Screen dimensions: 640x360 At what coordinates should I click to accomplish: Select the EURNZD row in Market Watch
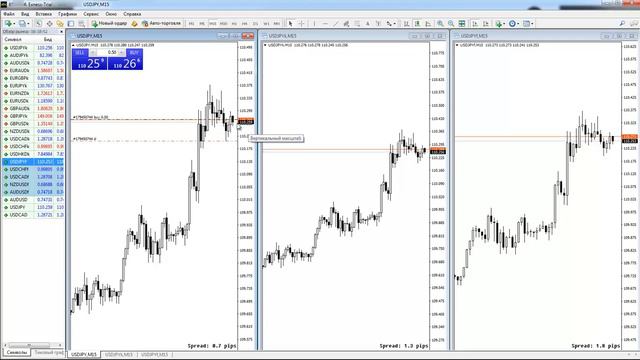point(33,93)
